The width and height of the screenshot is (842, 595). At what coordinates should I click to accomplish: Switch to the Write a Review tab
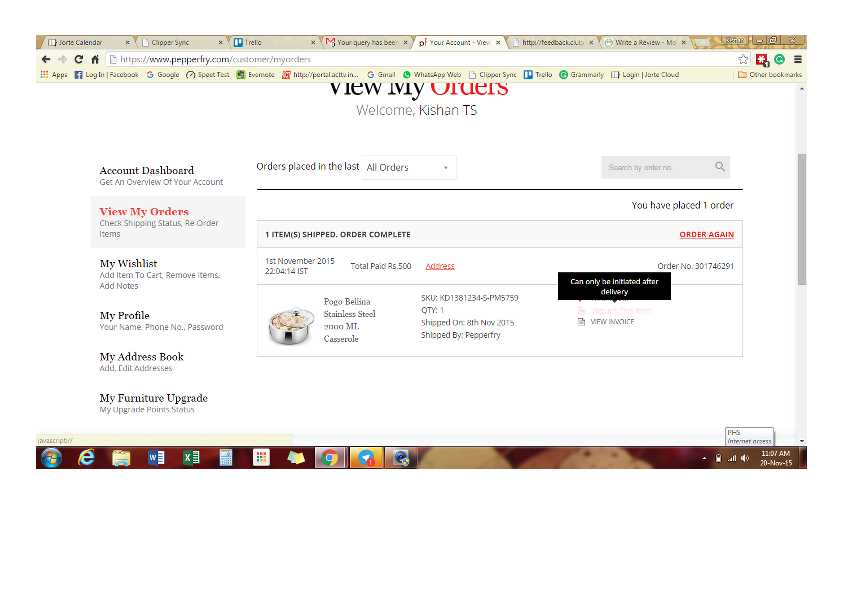(644, 42)
